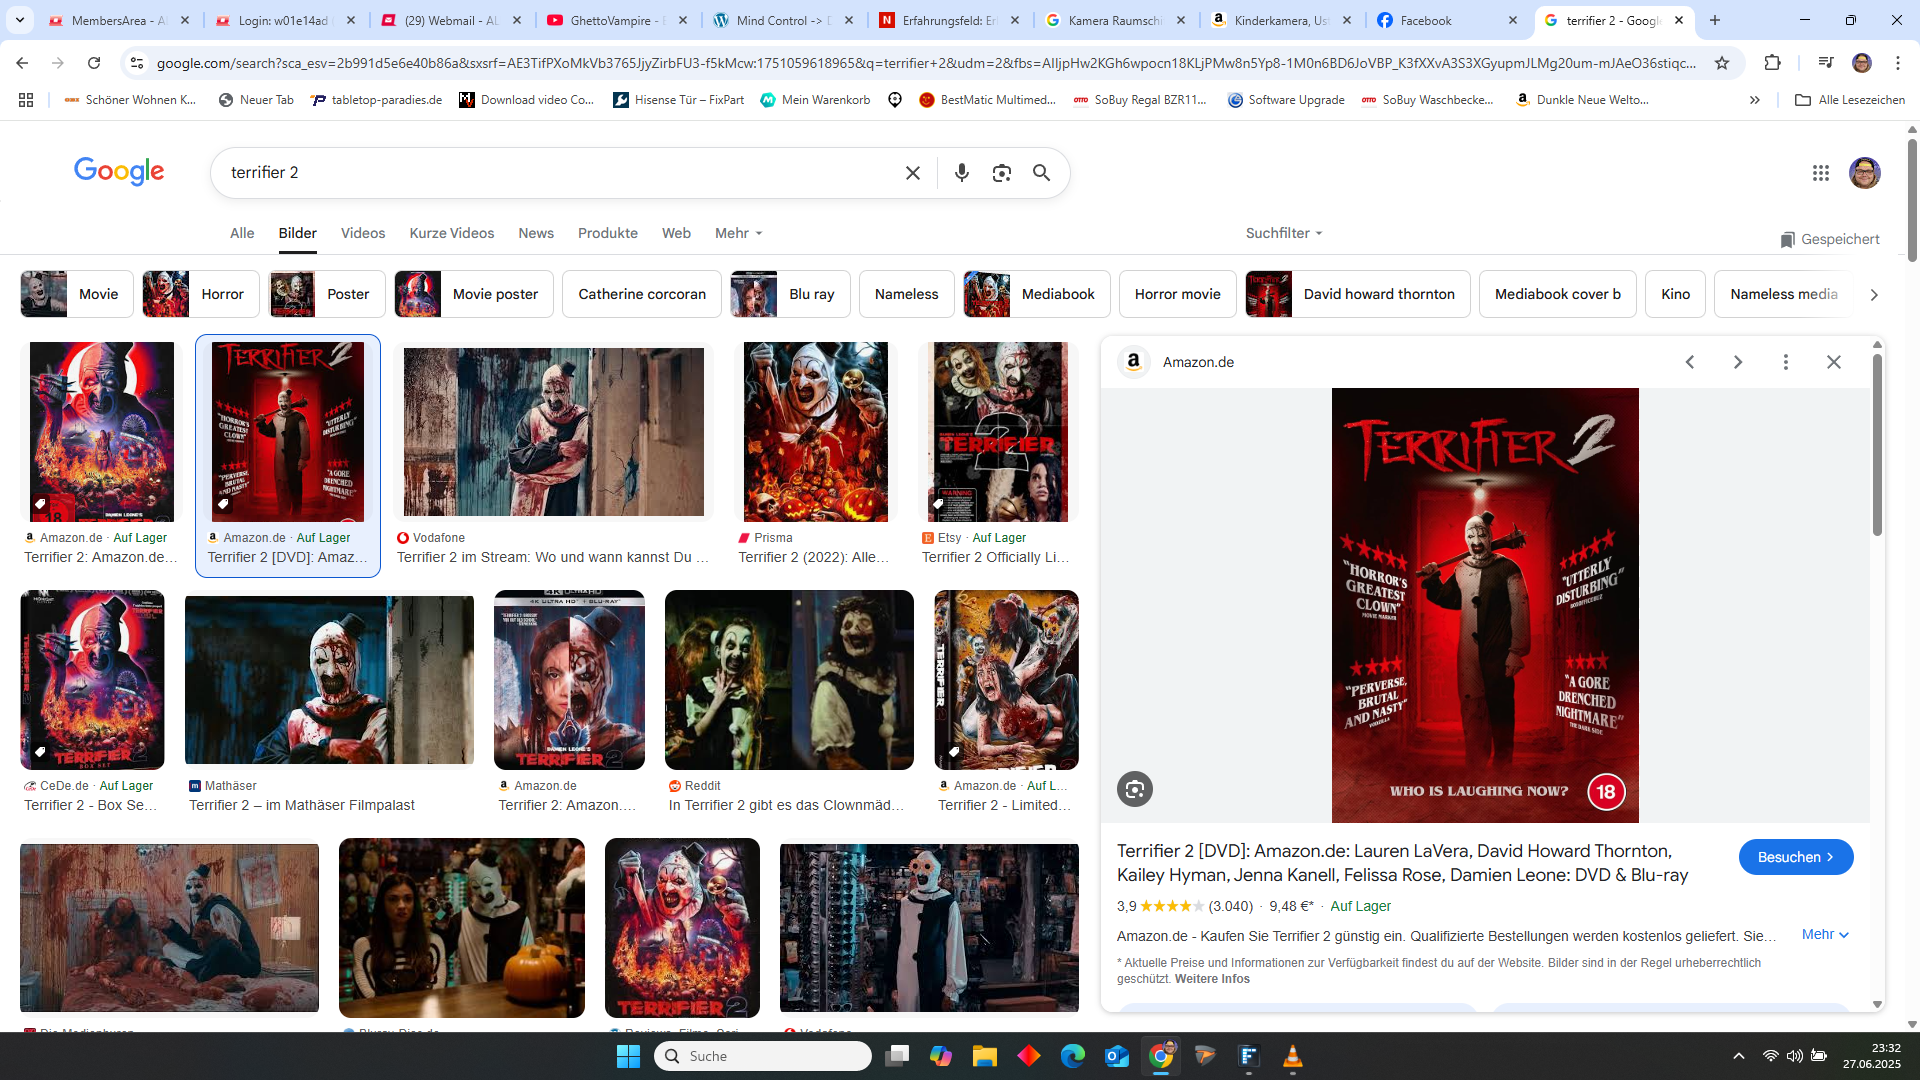Switch to Kurze Videos tab
This screenshot has height=1080, width=1920.
pos(452,233)
